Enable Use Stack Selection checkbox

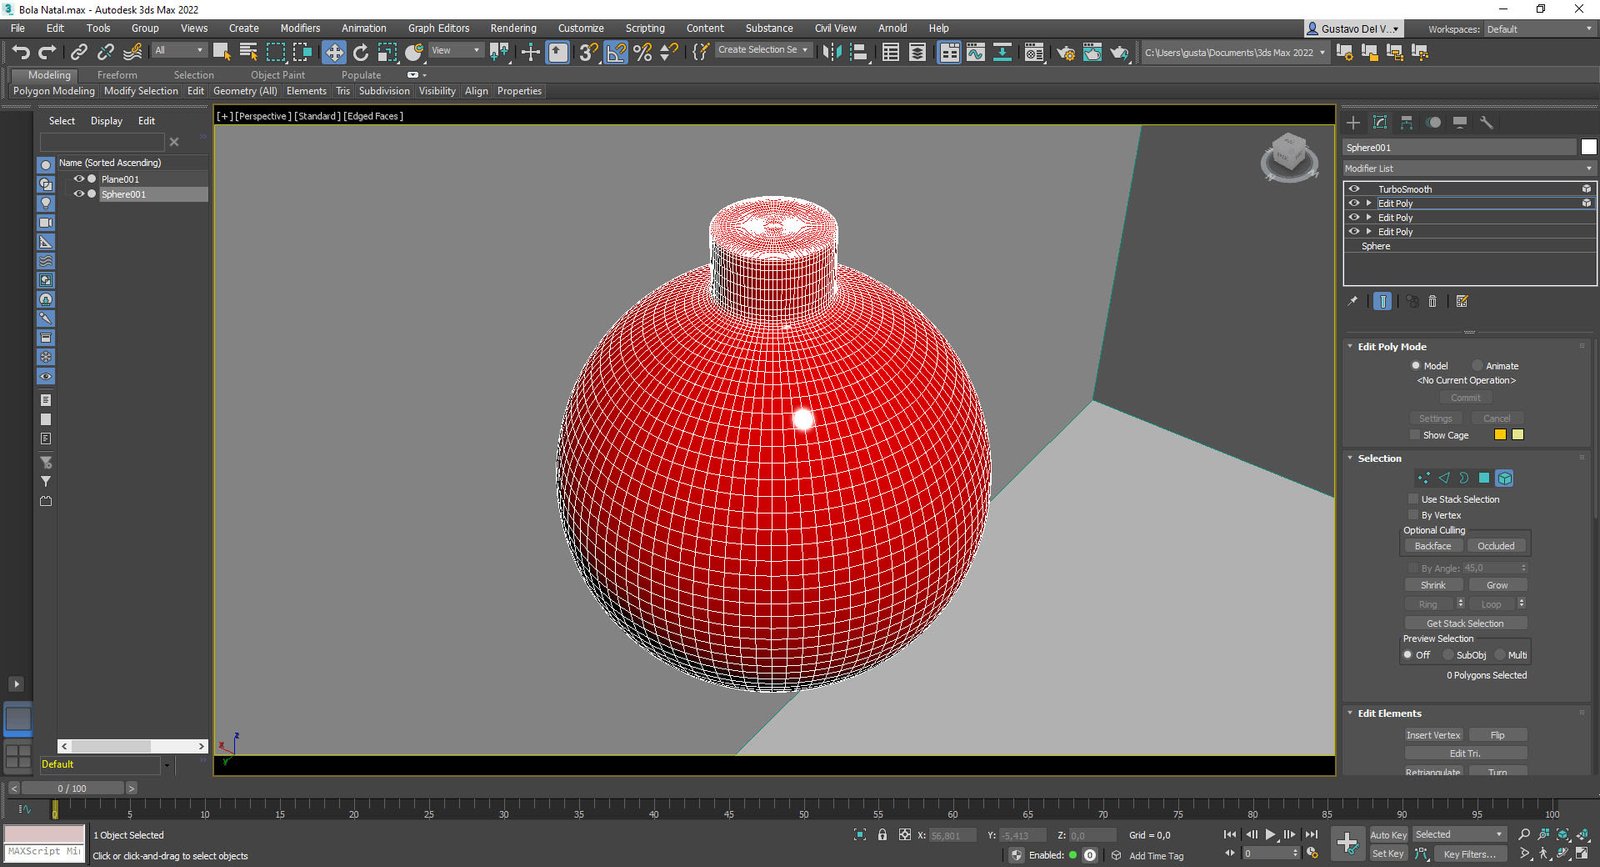click(1414, 499)
